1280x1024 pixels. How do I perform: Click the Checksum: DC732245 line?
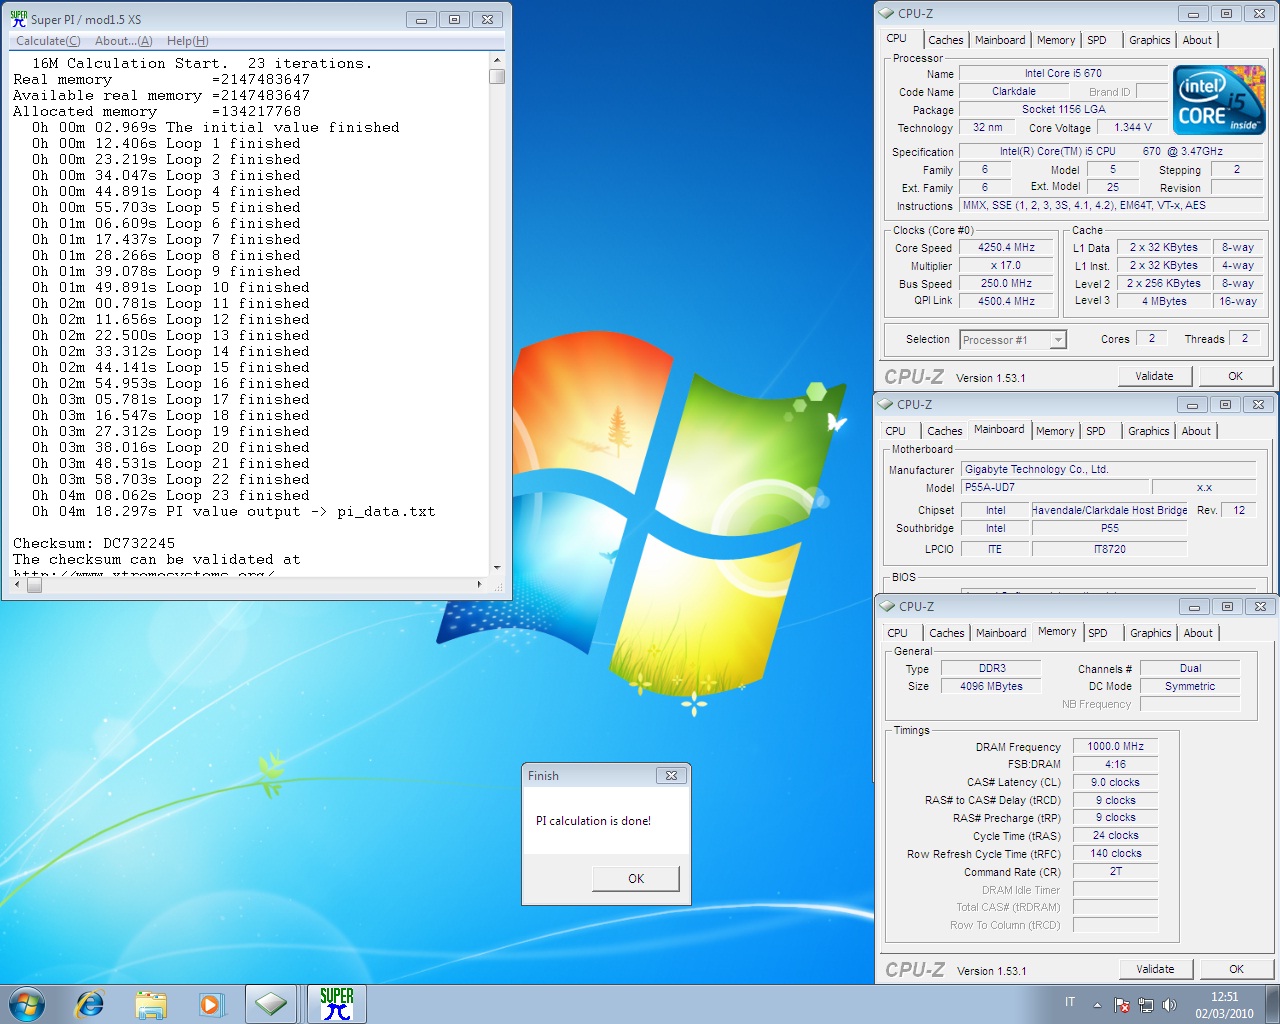[x=94, y=543]
